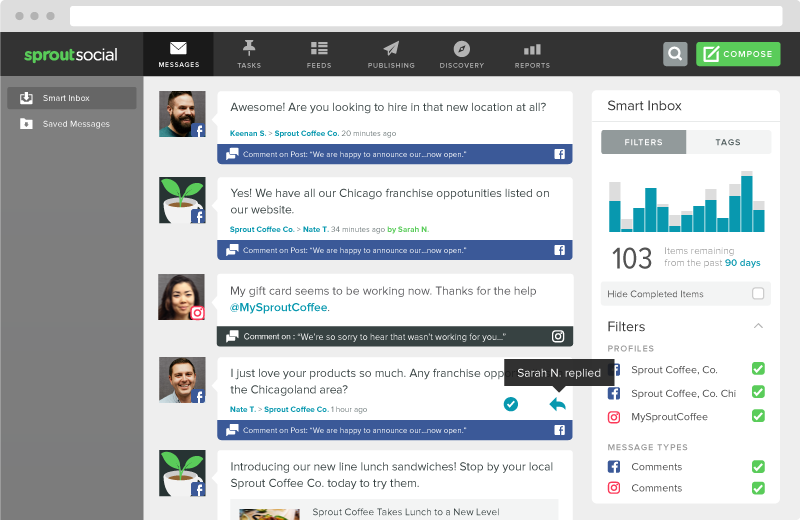Click Keenan S. profile photo
The width and height of the screenshot is (800, 520).
[182, 114]
